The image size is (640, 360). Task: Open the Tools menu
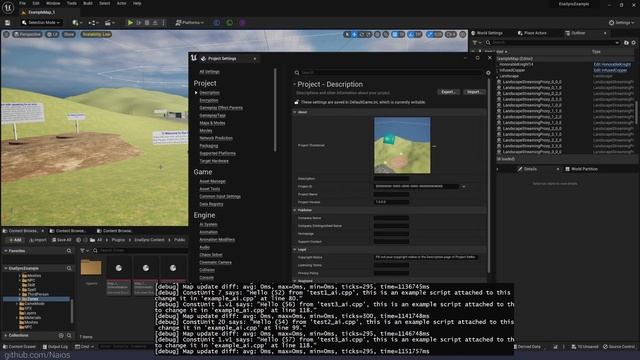(x=71, y=3)
